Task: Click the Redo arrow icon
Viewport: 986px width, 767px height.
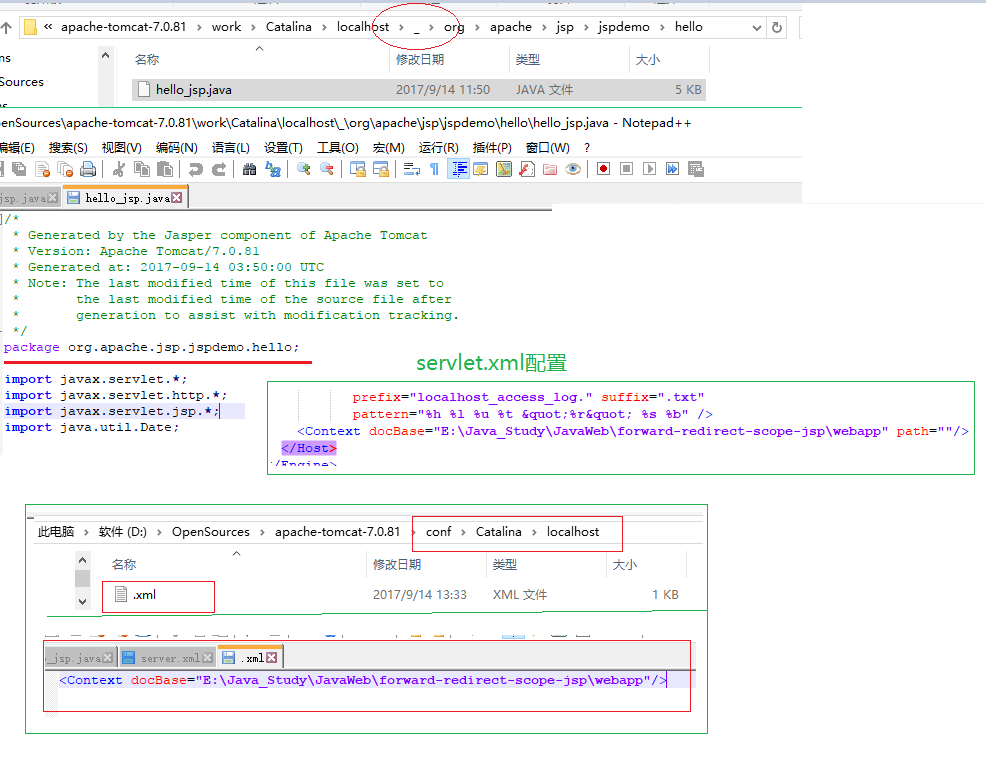Action: coord(219,169)
